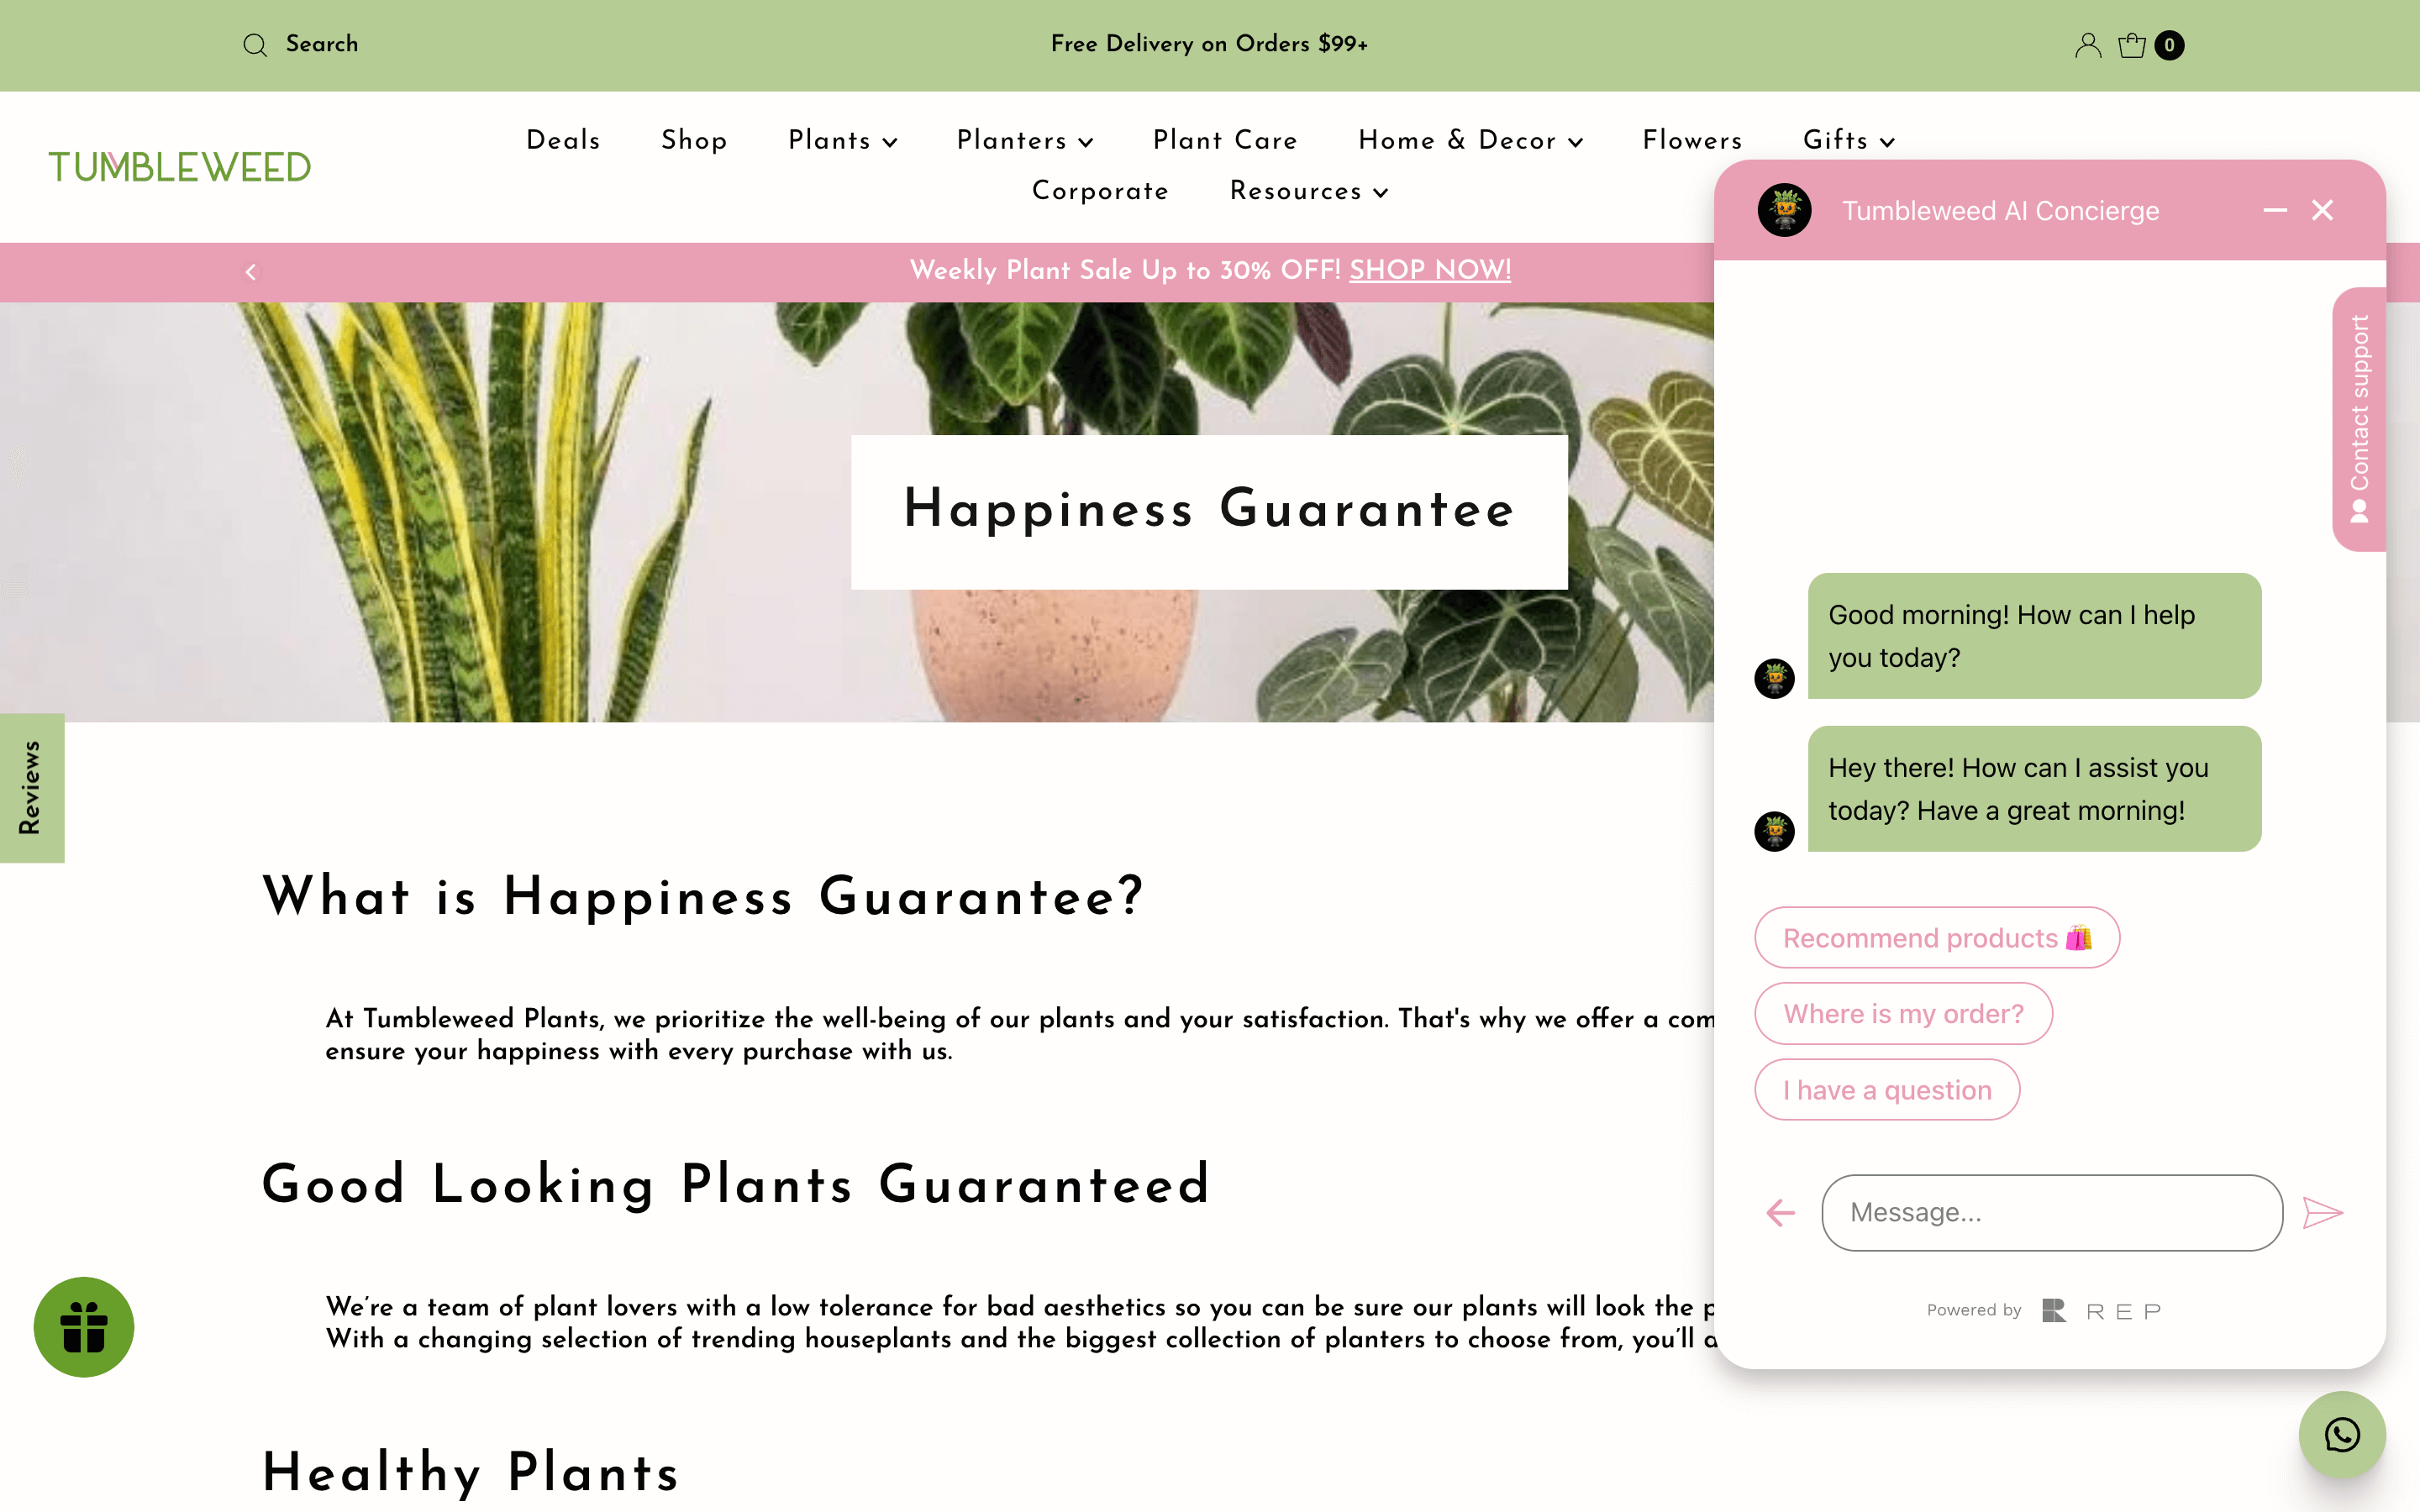Expand the Planters dropdown menu

tap(1026, 141)
